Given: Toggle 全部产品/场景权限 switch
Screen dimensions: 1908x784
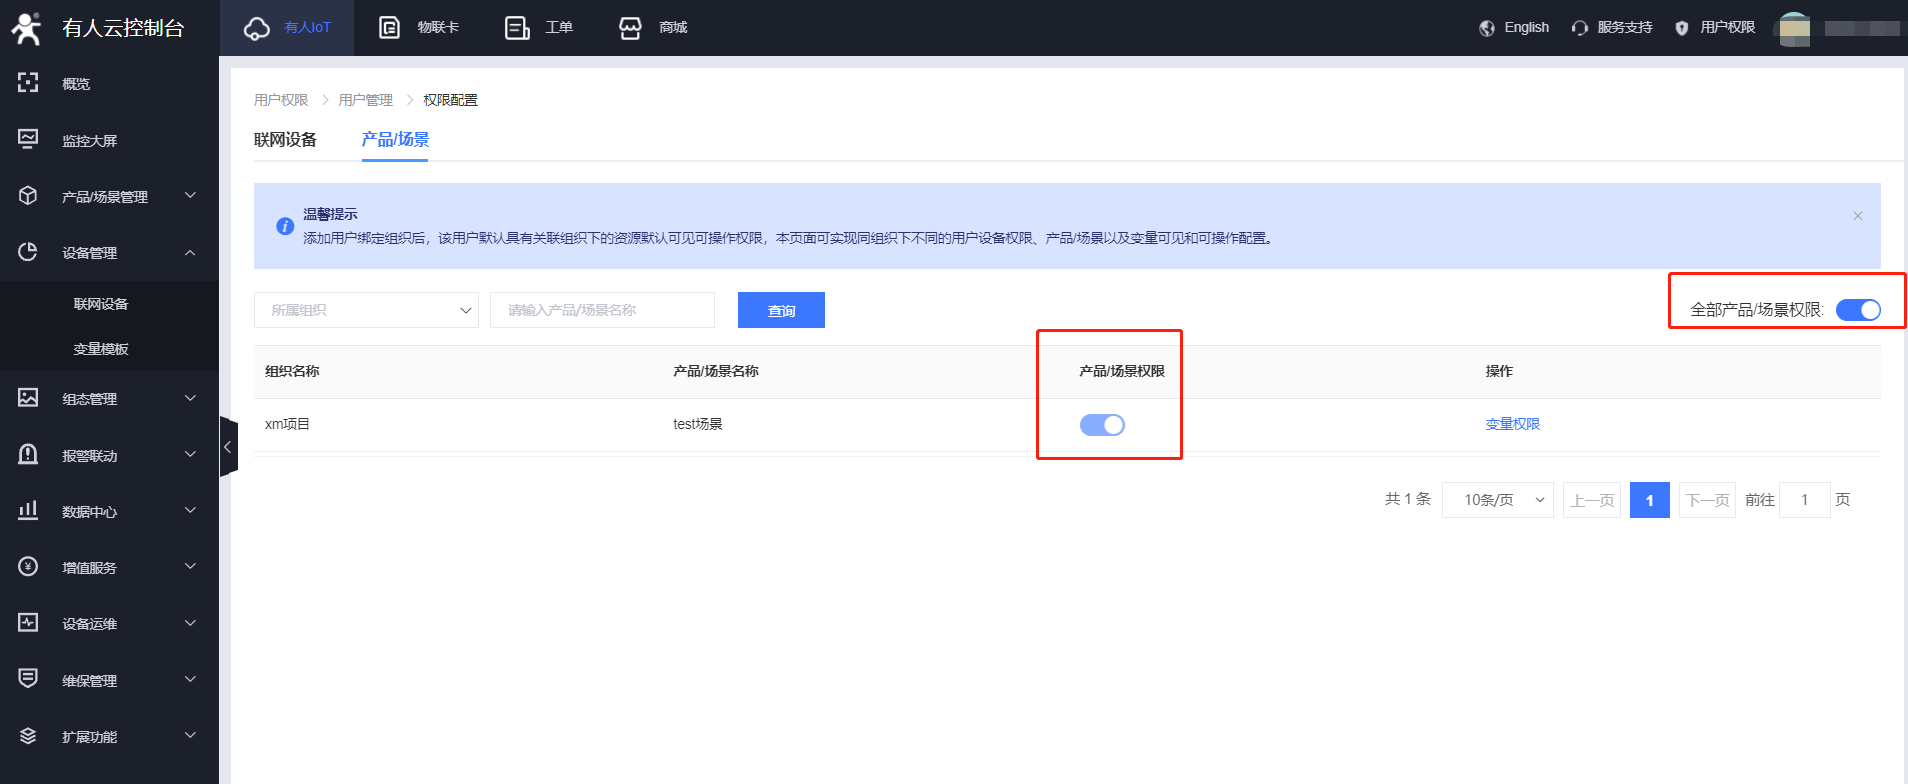Looking at the screenshot, I should 1858,310.
